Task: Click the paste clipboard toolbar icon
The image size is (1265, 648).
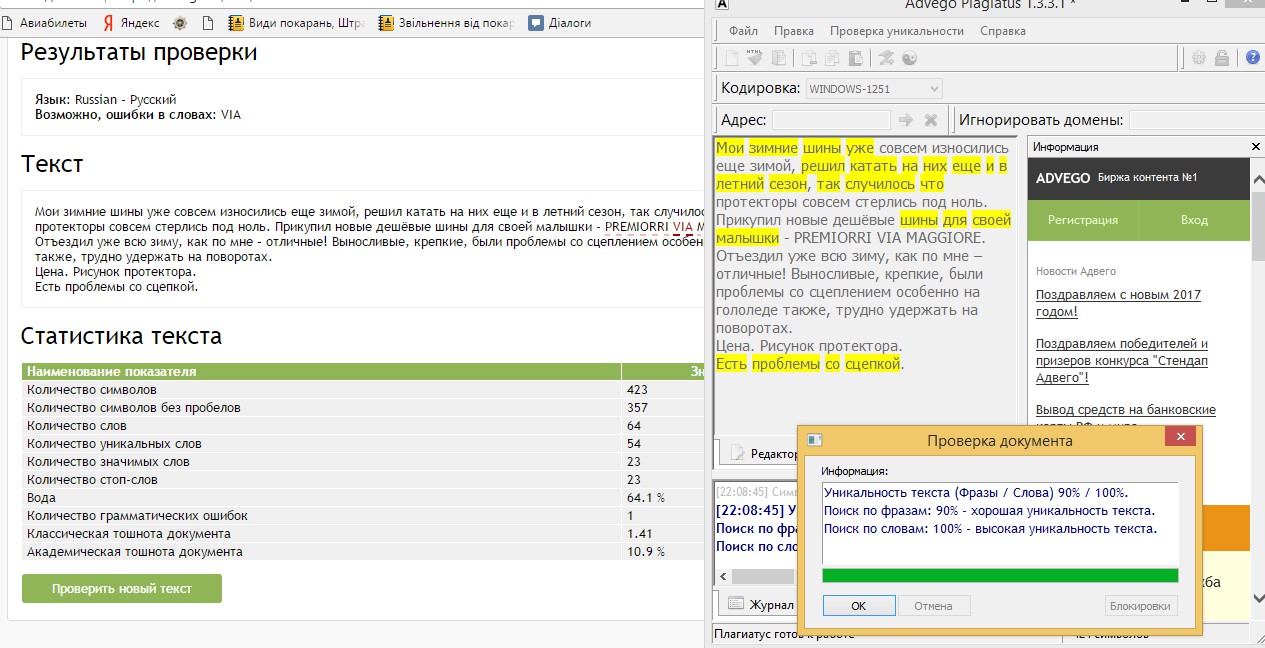Action: tap(855, 58)
